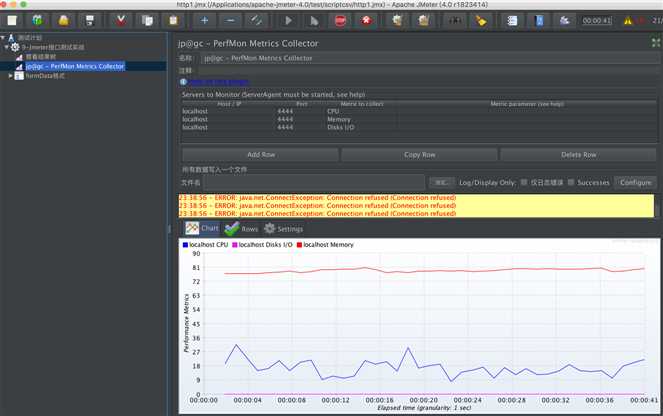This screenshot has width=663, height=416.
Task: Click the name field containing PerfMon Metrics Collector
Action: tap(430, 58)
